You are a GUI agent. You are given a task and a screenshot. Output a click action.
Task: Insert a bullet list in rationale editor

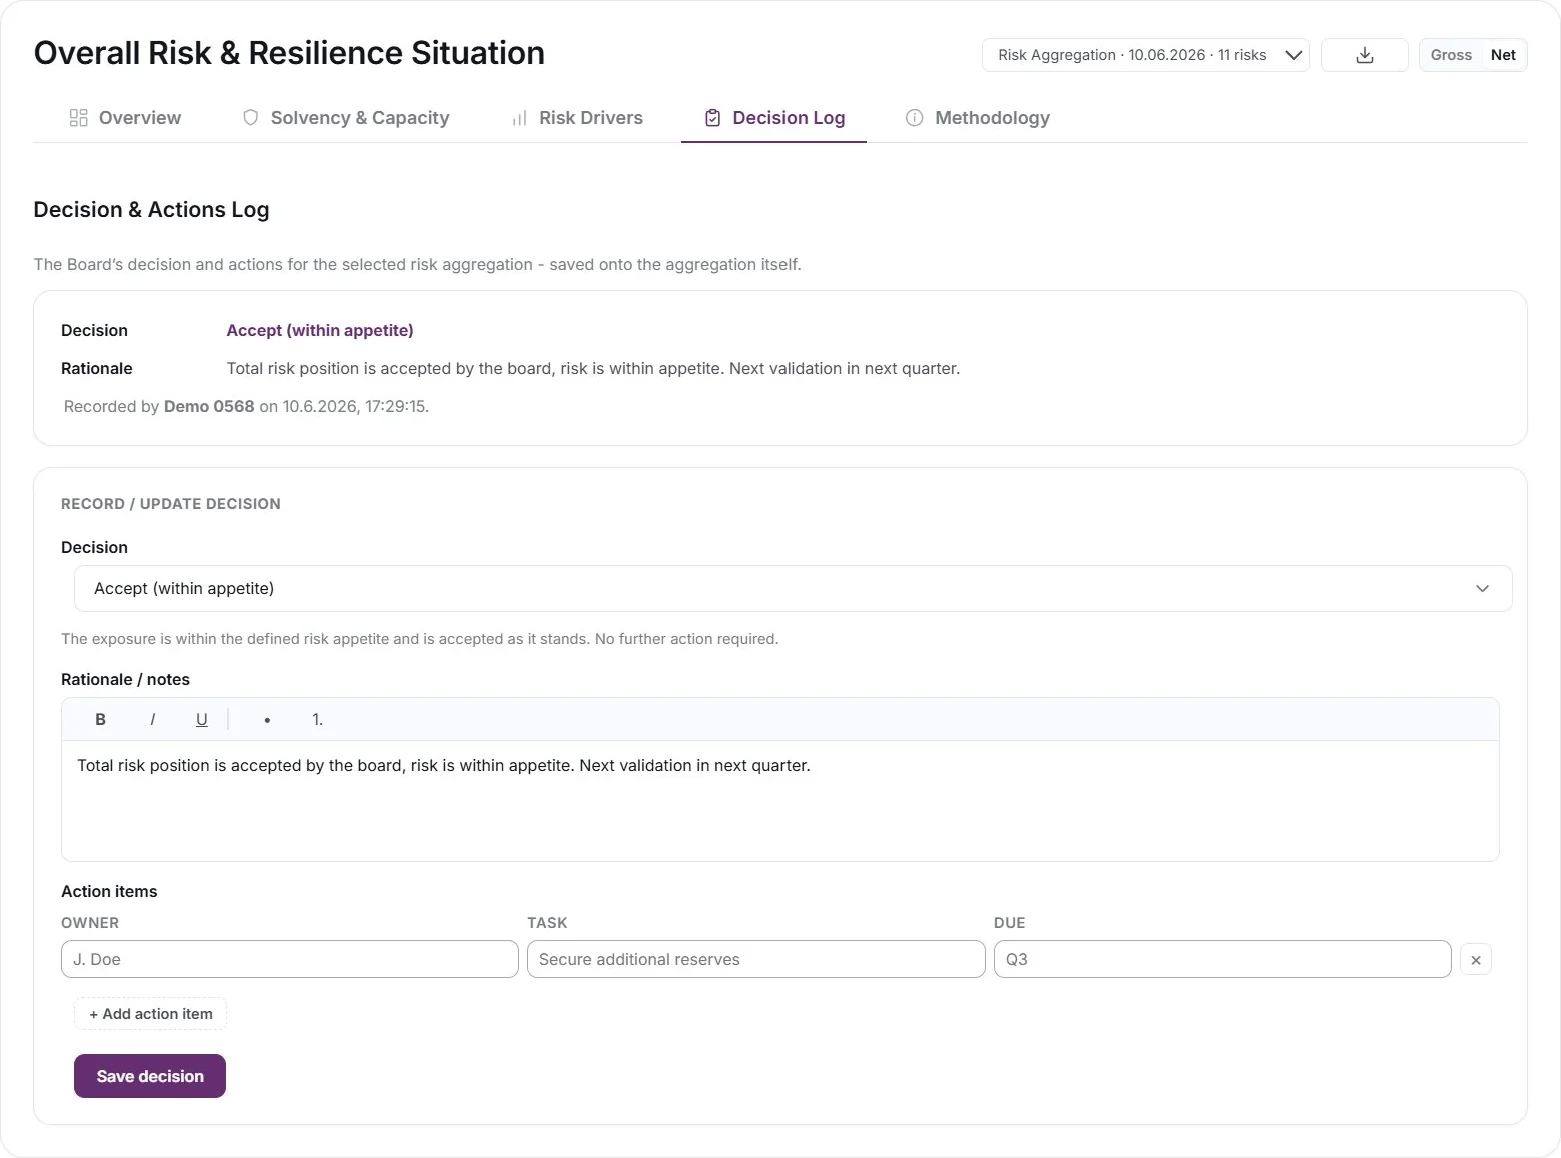267,719
